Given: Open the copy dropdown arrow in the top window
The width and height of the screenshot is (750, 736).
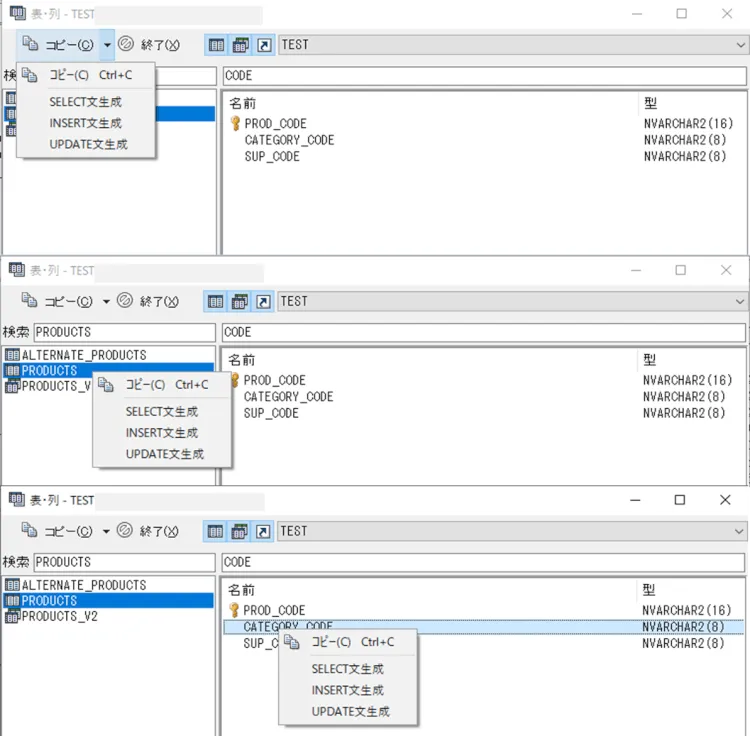Looking at the screenshot, I should [107, 45].
